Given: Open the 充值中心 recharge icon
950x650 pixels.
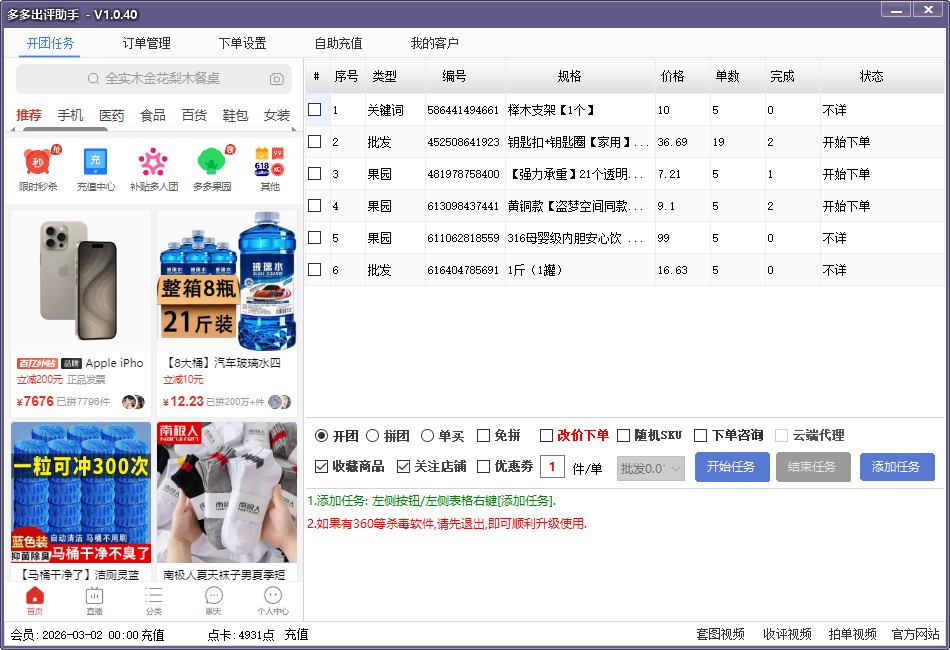Looking at the screenshot, I should pyautogui.click(x=96, y=163).
